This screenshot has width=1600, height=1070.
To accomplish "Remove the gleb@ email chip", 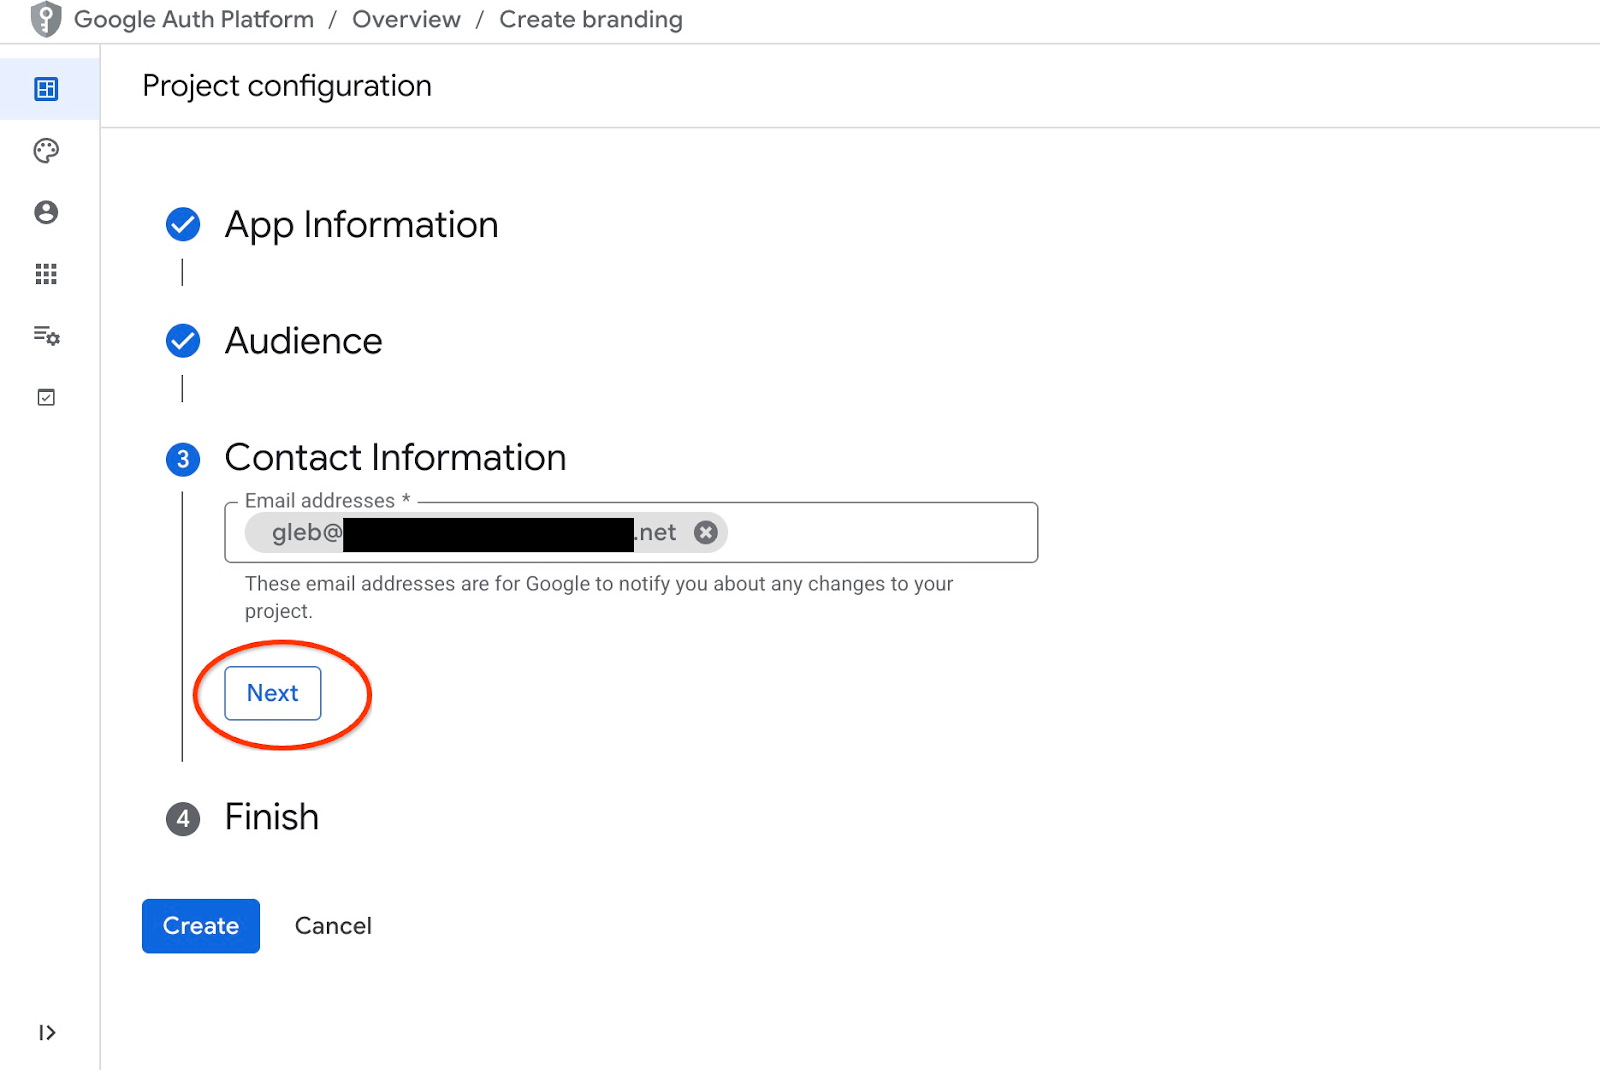I will (706, 533).
